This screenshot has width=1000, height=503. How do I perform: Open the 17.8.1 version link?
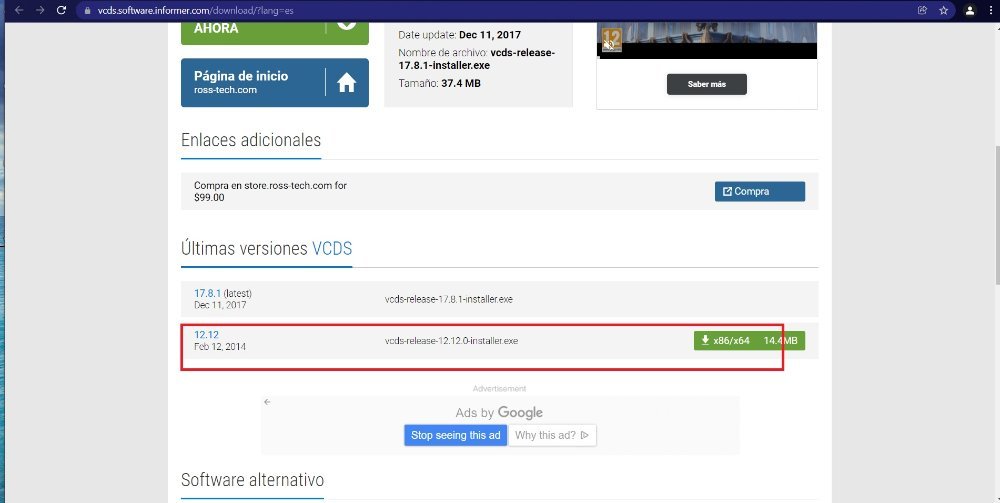tap(208, 293)
